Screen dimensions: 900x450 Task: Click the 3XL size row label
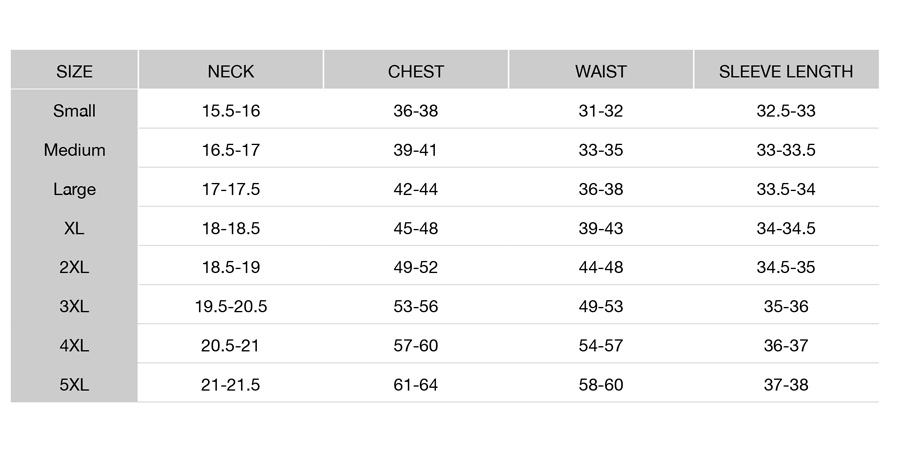pos(74,307)
